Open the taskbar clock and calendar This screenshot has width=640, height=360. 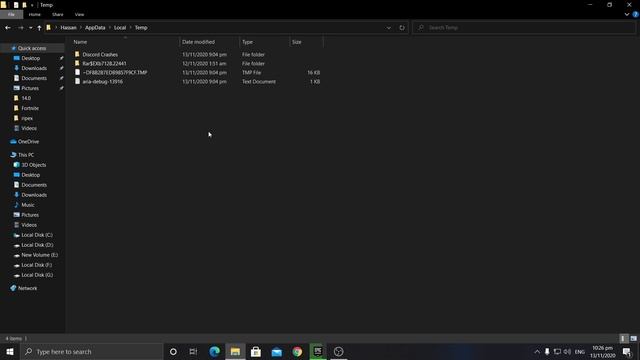click(x=602, y=351)
